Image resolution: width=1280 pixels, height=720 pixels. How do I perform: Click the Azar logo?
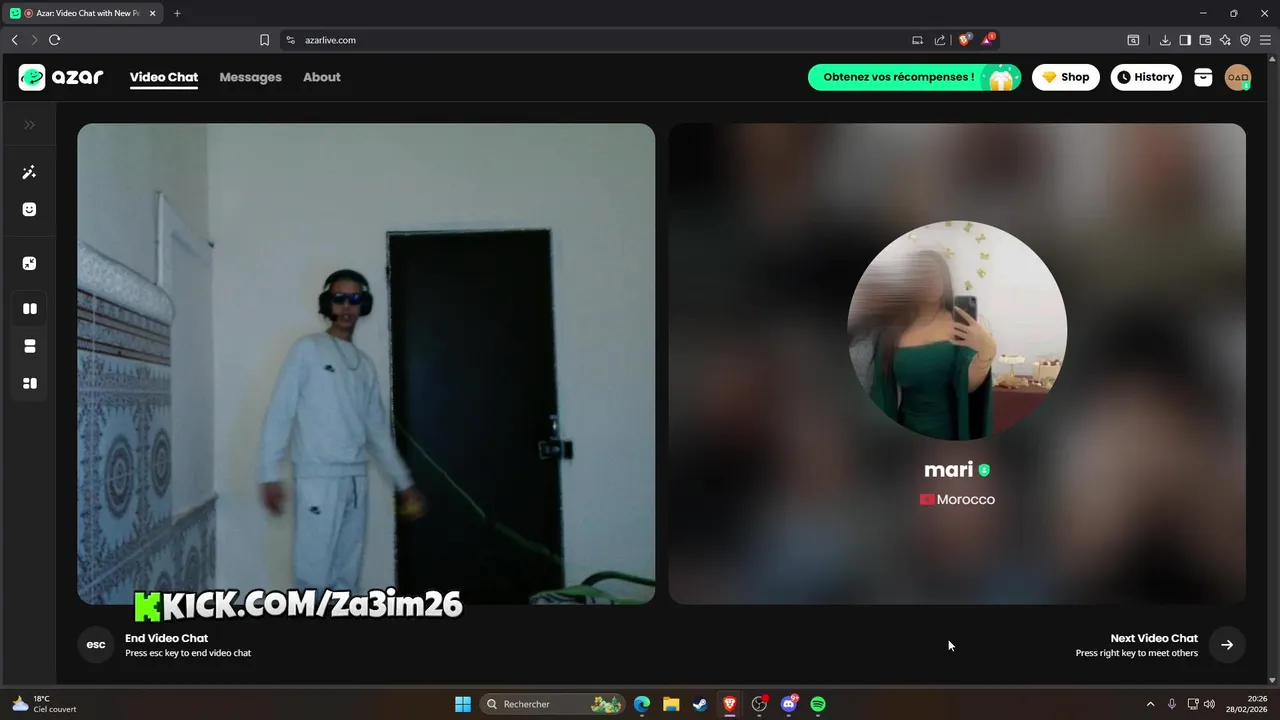click(x=61, y=77)
